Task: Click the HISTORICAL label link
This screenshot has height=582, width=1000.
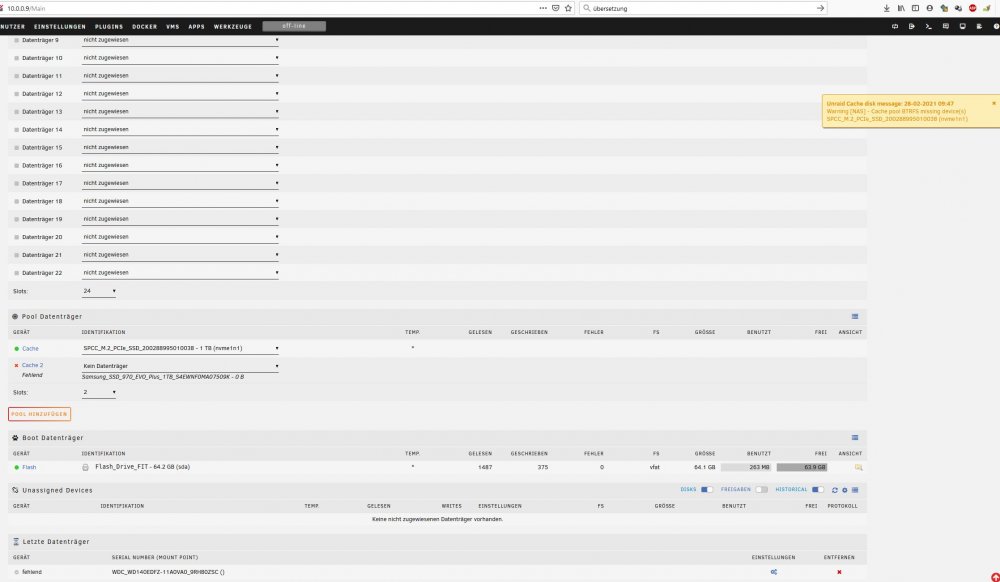Action: pyautogui.click(x=791, y=490)
